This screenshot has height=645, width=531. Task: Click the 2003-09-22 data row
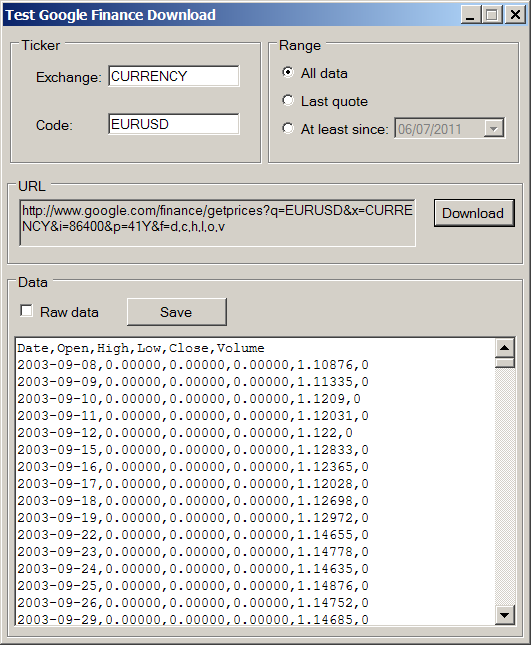tap(193, 535)
